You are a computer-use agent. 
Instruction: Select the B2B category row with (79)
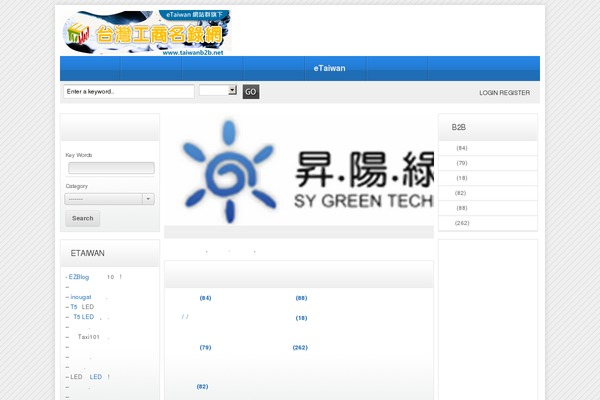pyautogui.click(x=488, y=163)
